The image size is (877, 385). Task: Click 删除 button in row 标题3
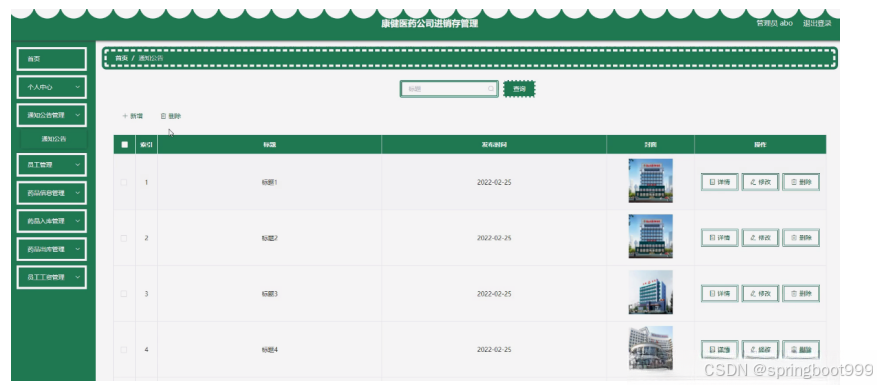[801, 293]
